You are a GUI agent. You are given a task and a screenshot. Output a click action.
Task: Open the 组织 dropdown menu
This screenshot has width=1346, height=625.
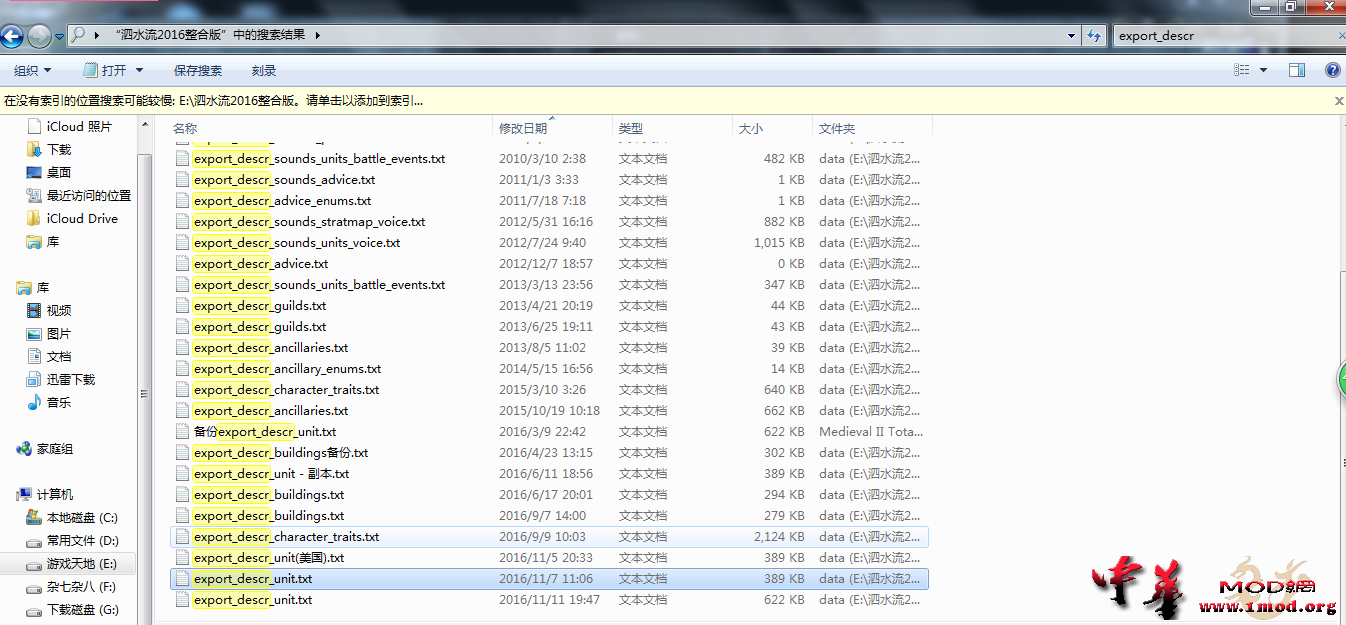point(32,70)
